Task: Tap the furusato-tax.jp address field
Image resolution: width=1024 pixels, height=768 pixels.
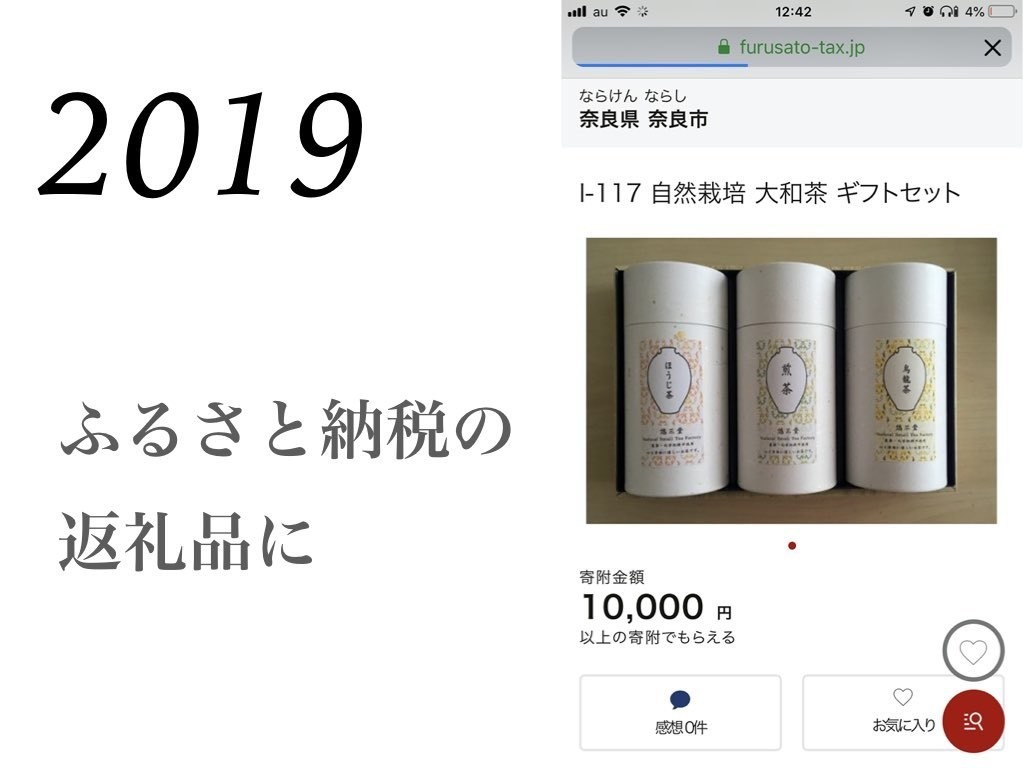Action: coord(792,47)
